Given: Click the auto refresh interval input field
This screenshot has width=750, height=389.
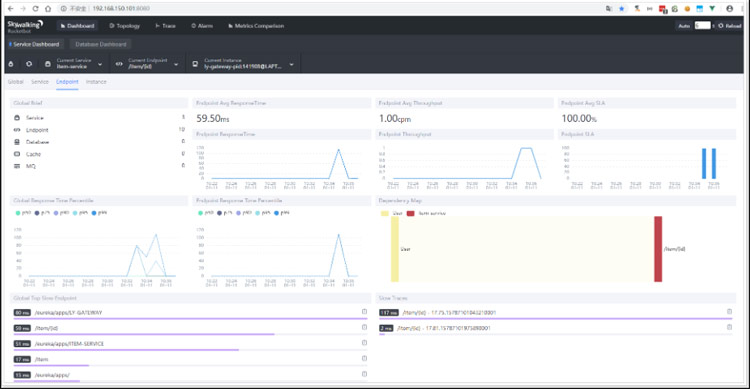Looking at the screenshot, I should (702, 25).
